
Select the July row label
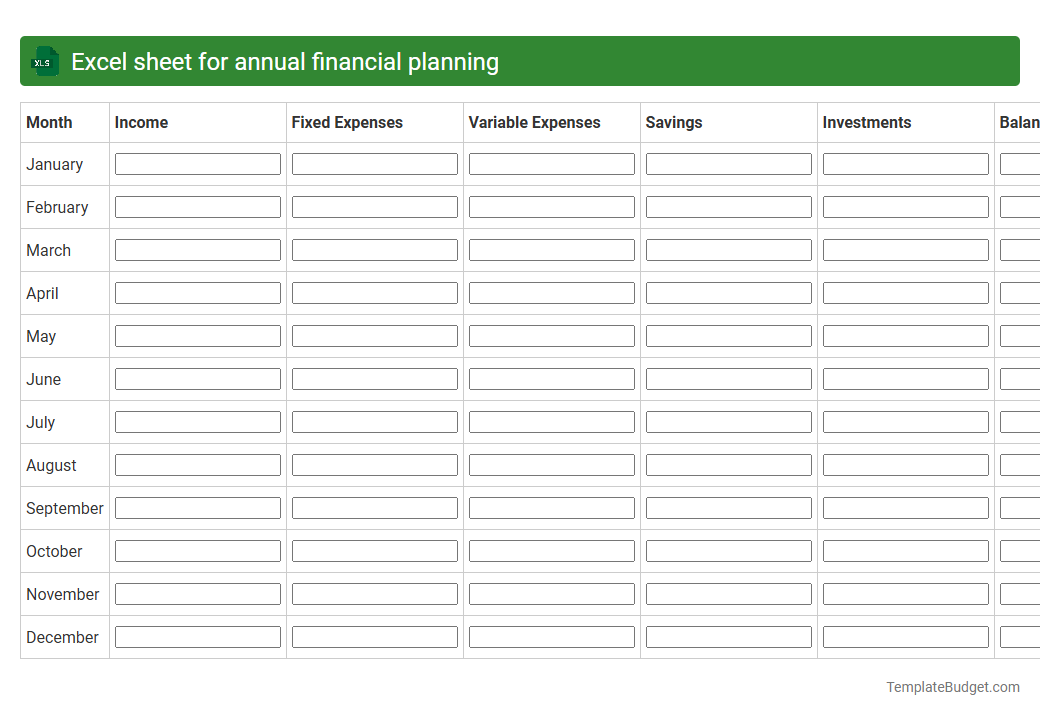(x=40, y=422)
